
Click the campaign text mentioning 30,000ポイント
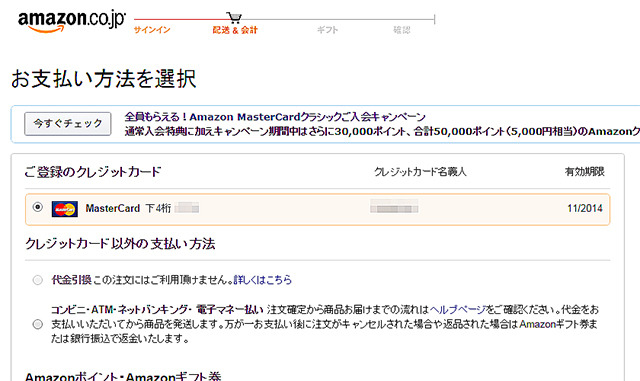382,131
